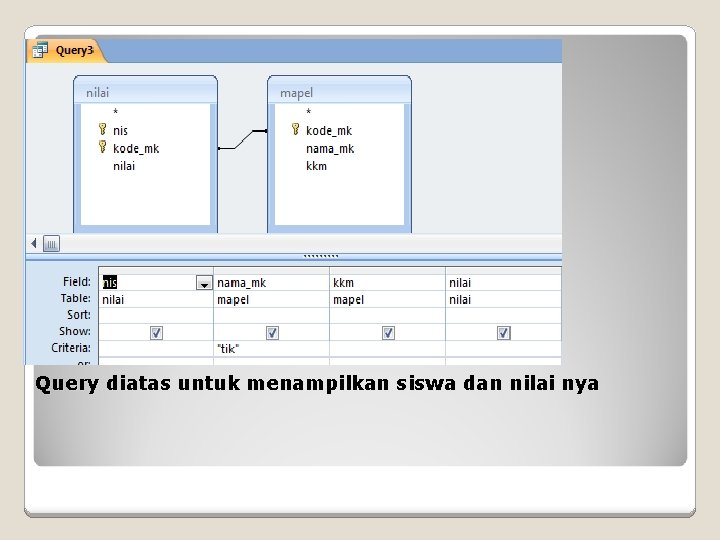This screenshot has width=720, height=540.
Task: Click the key icon beside kode_mk in nilai table
Action: [x=103, y=147]
